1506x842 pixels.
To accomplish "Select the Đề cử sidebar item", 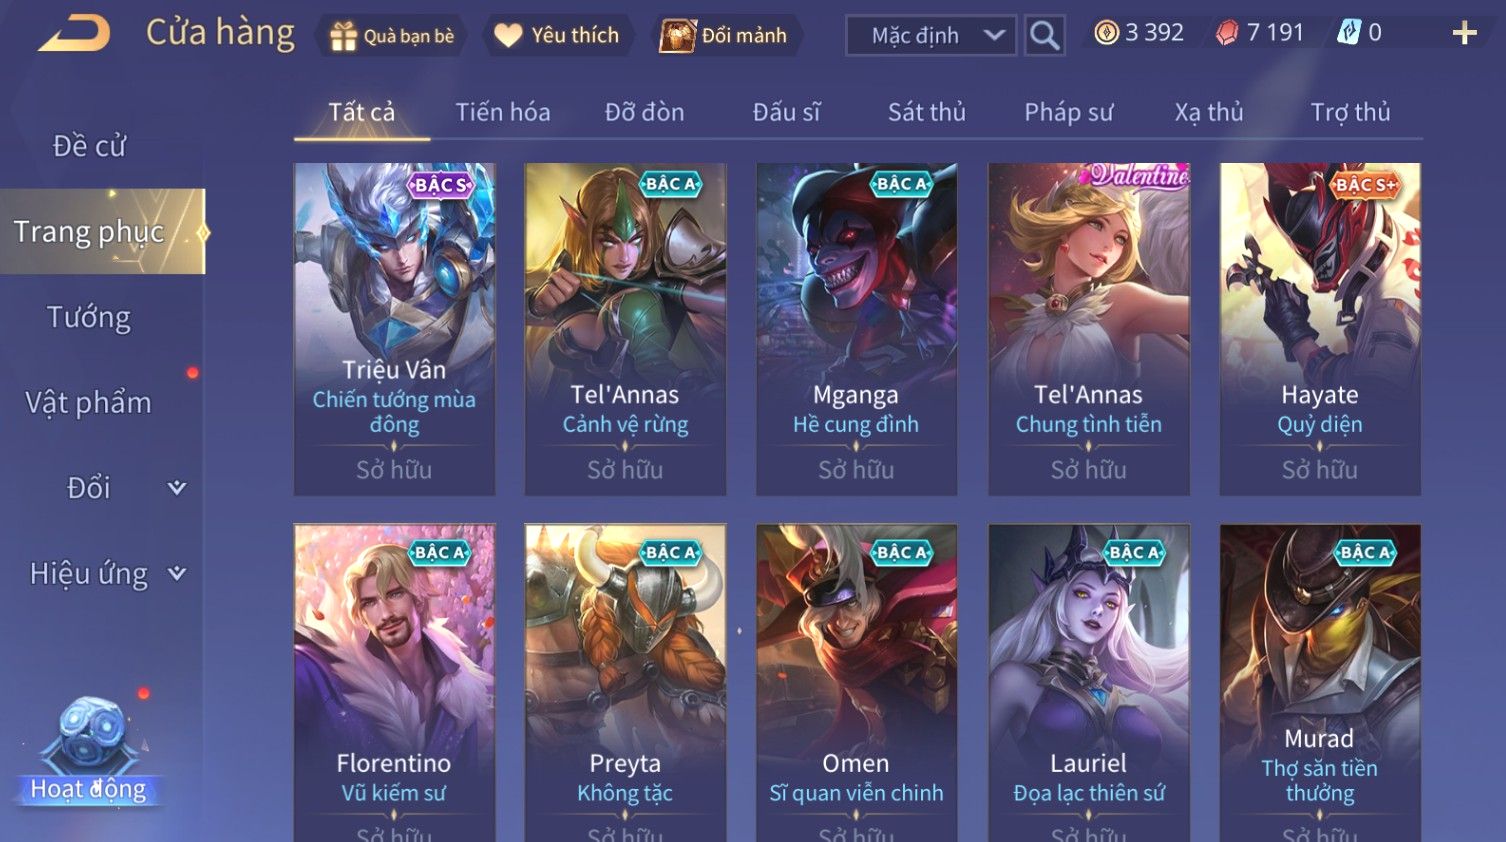I will 89,146.
